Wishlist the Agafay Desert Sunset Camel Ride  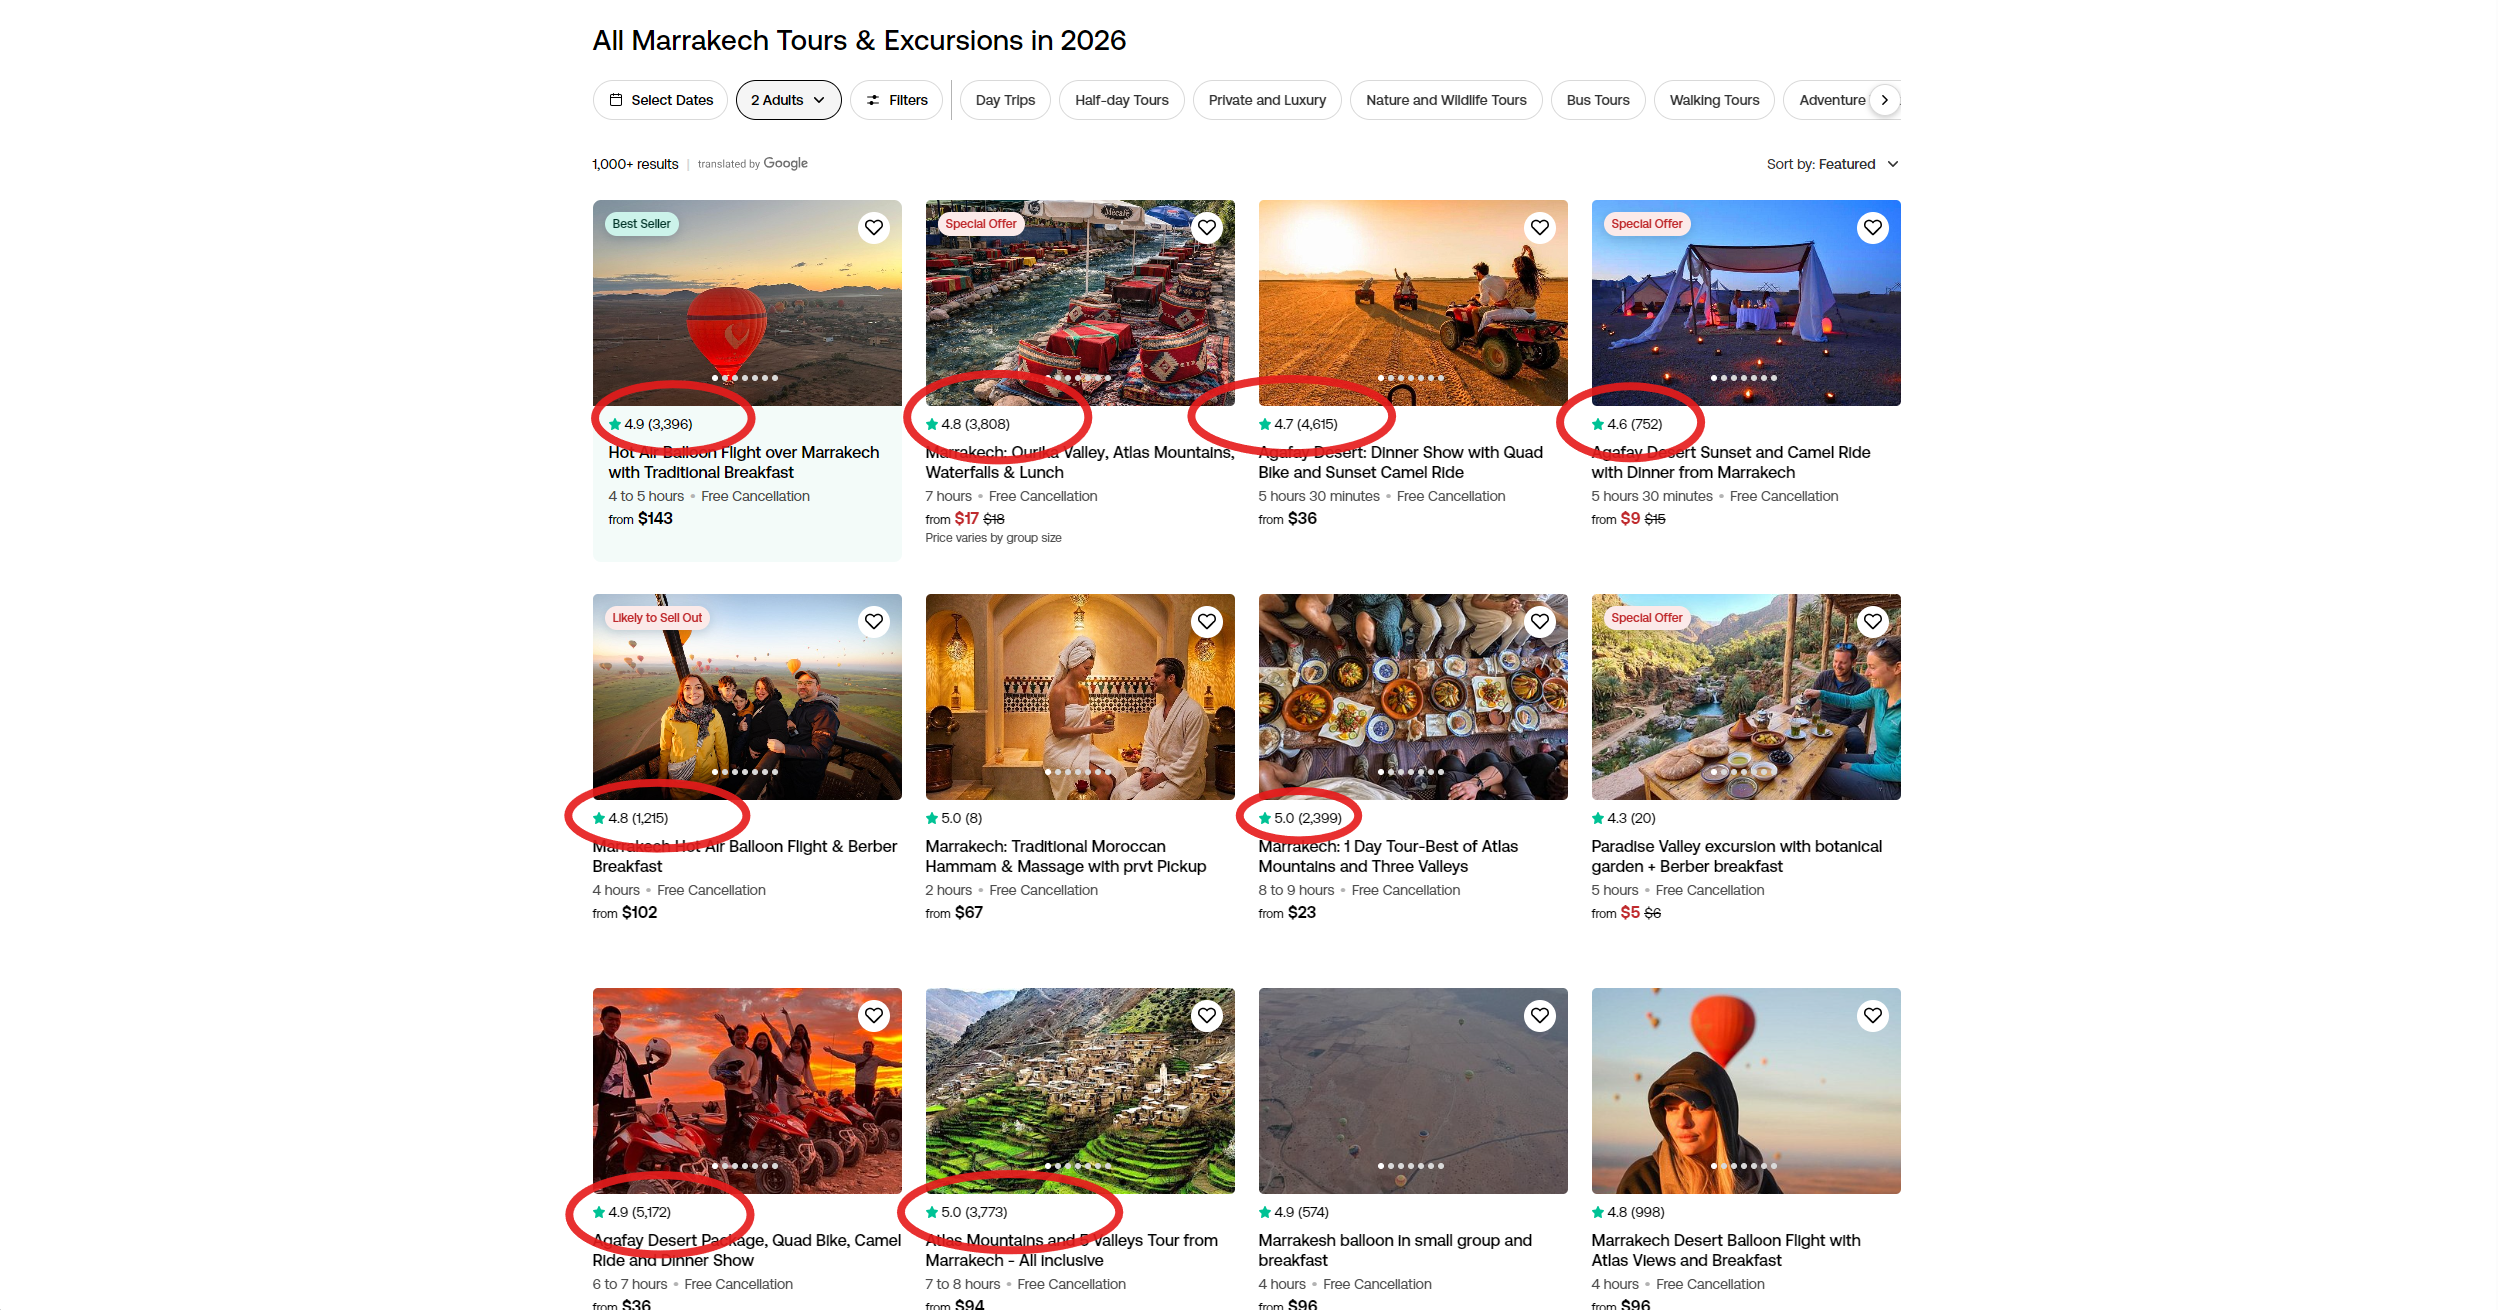[x=1872, y=228]
